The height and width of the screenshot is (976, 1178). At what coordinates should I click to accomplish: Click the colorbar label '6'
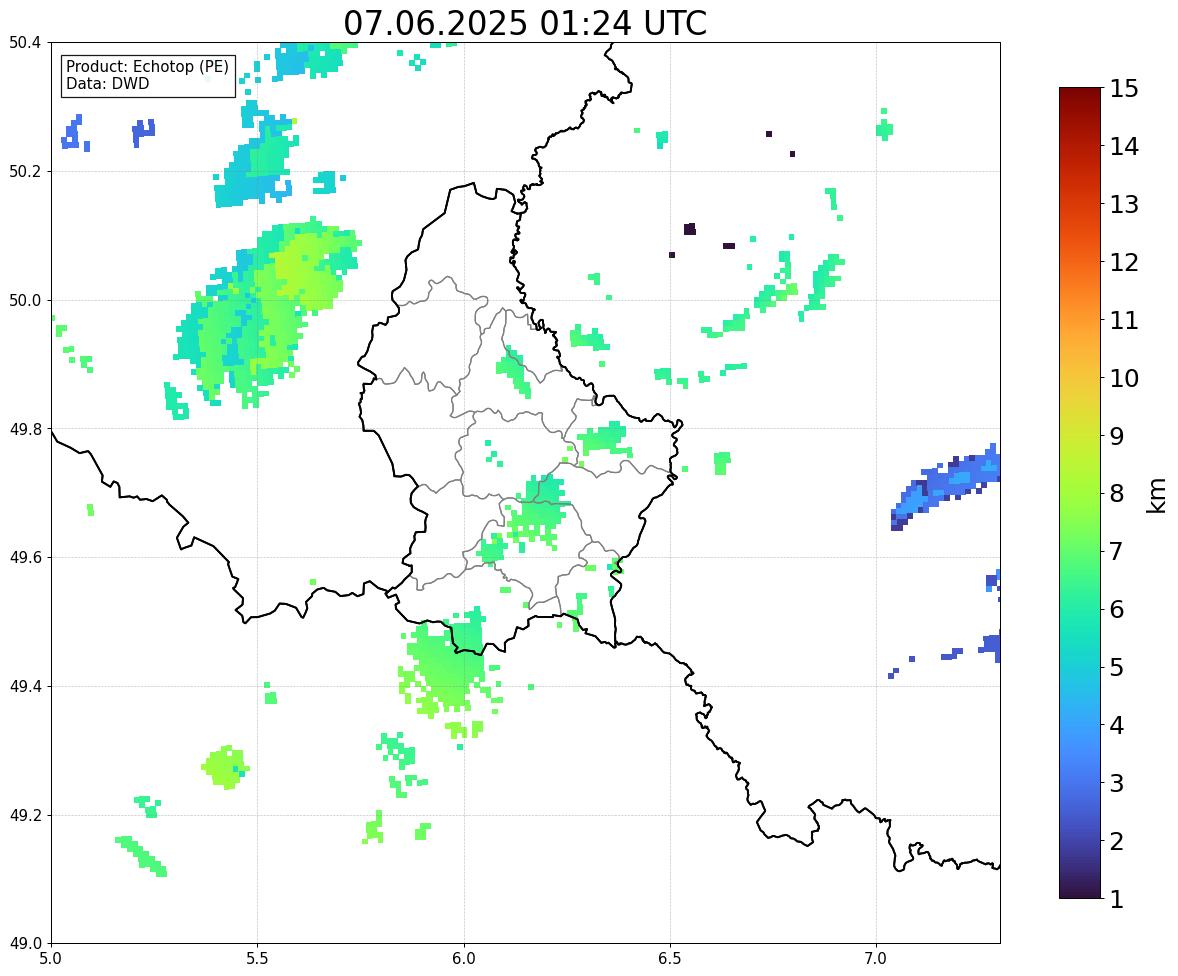[x=1117, y=609]
